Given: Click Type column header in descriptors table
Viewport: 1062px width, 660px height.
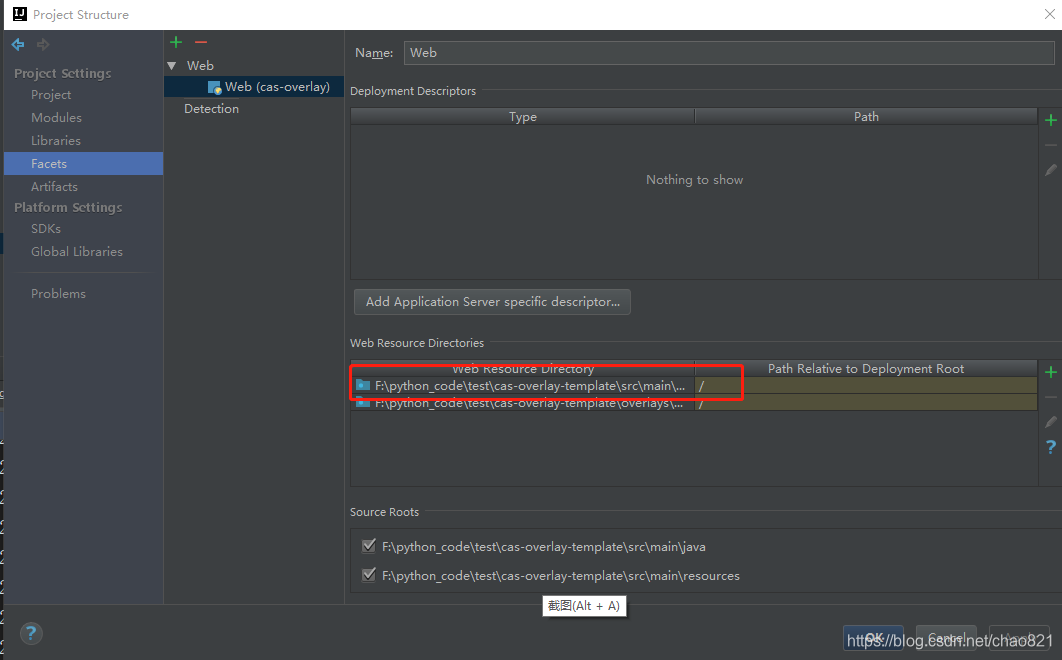Looking at the screenshot, I should [x=523, y=117].
